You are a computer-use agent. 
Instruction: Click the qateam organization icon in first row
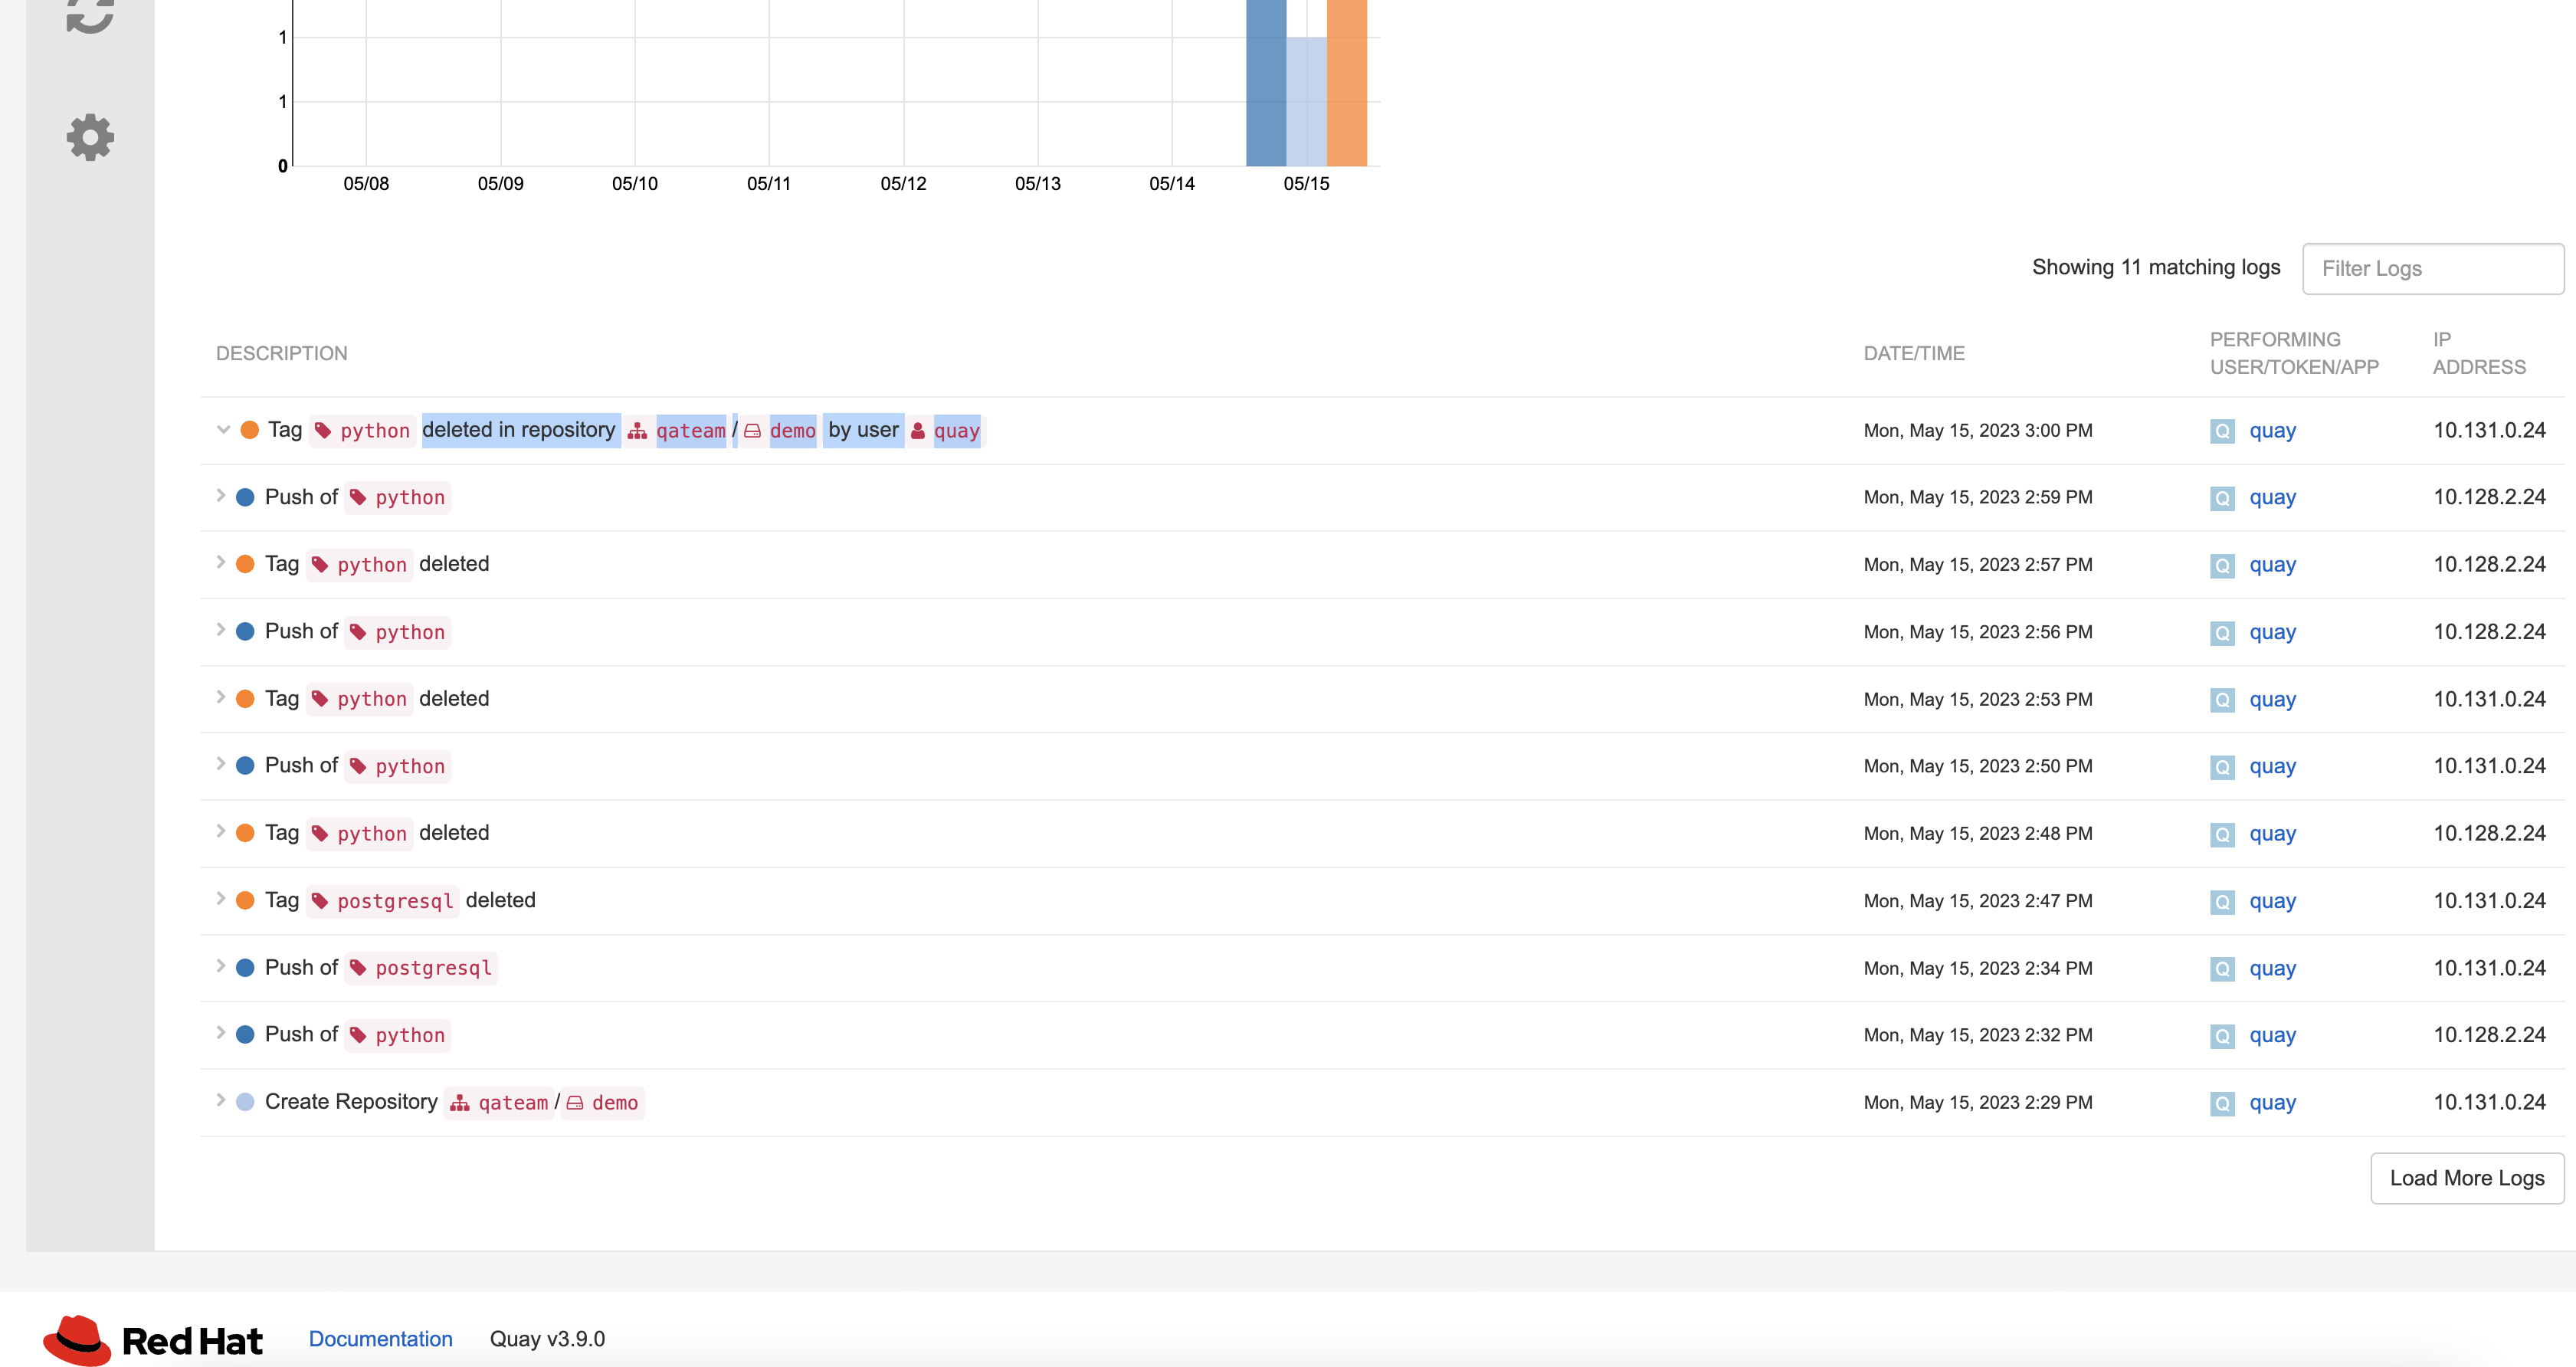[x=637, y=431]
